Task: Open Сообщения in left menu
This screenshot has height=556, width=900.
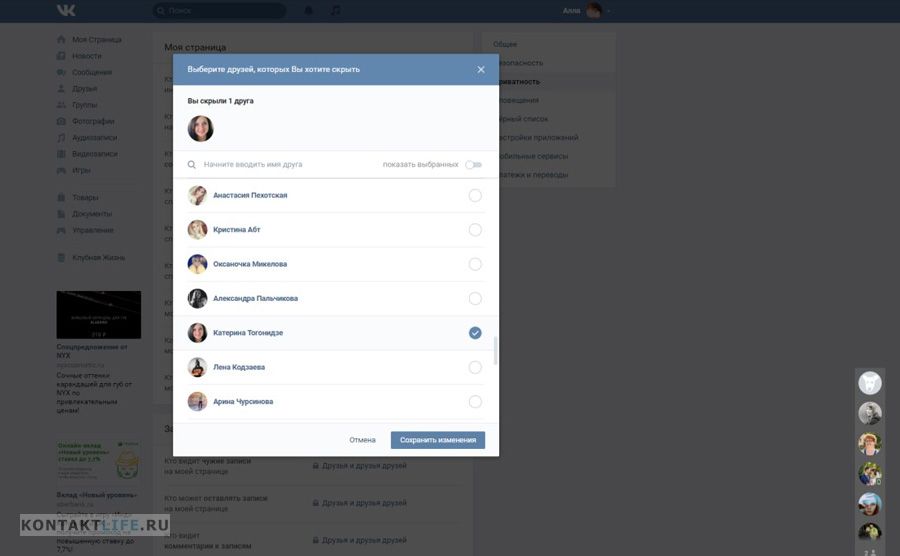Action: click(x=92, y=72)
